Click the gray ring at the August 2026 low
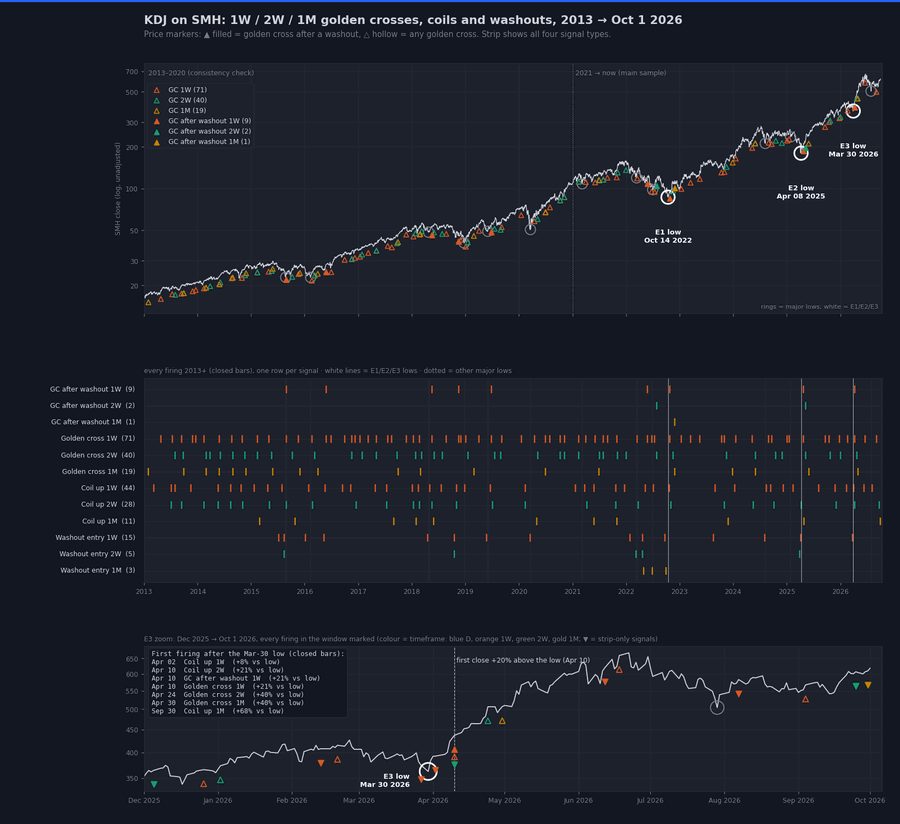 coord(717,708)
